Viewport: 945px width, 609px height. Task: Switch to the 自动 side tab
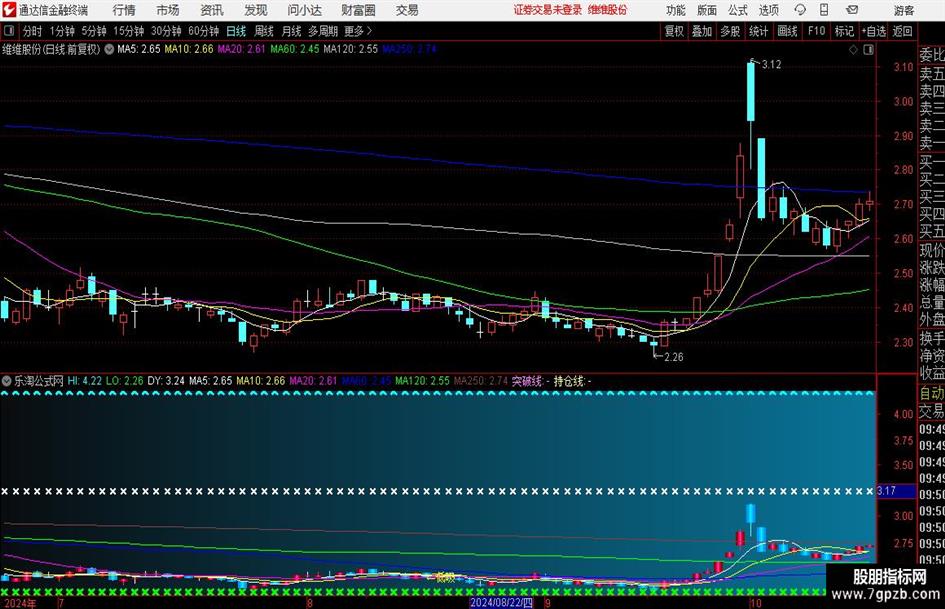[932, 394]
